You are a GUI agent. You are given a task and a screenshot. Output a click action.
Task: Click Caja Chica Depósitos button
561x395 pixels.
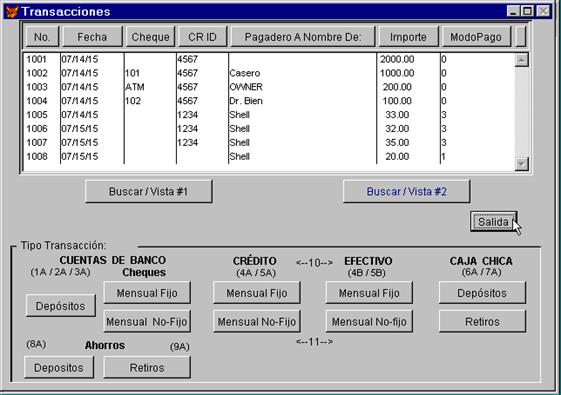(482, 293)
